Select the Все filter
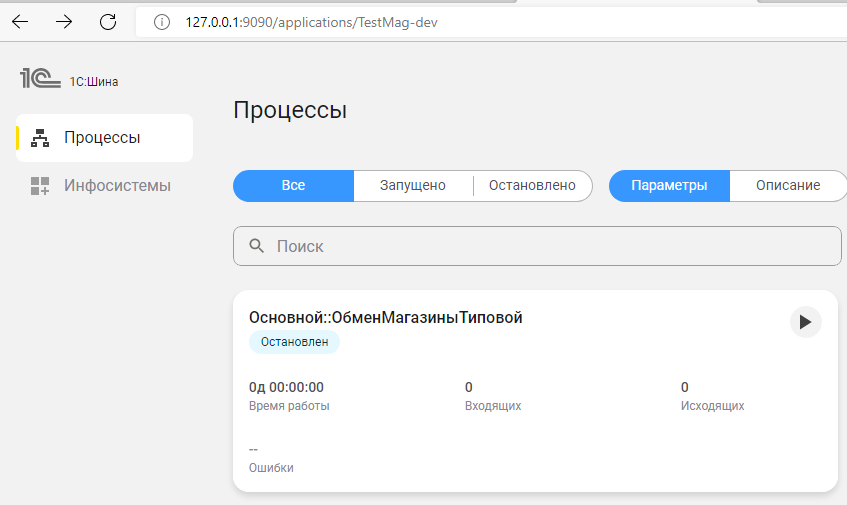This screenshot has width=847, height=505. (x=293, y=186)
